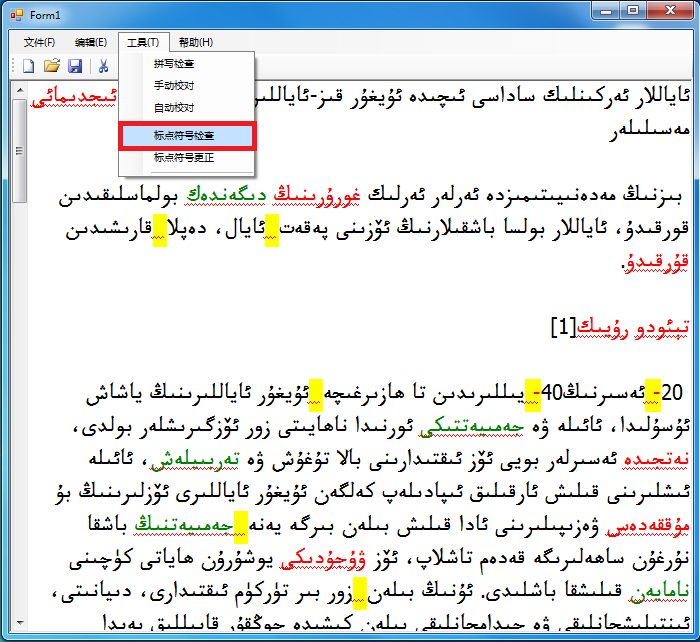This screenshot has width=700, height=642.
Task: Click the scrollbar up arrow
Action: click(x=20, y=90)
